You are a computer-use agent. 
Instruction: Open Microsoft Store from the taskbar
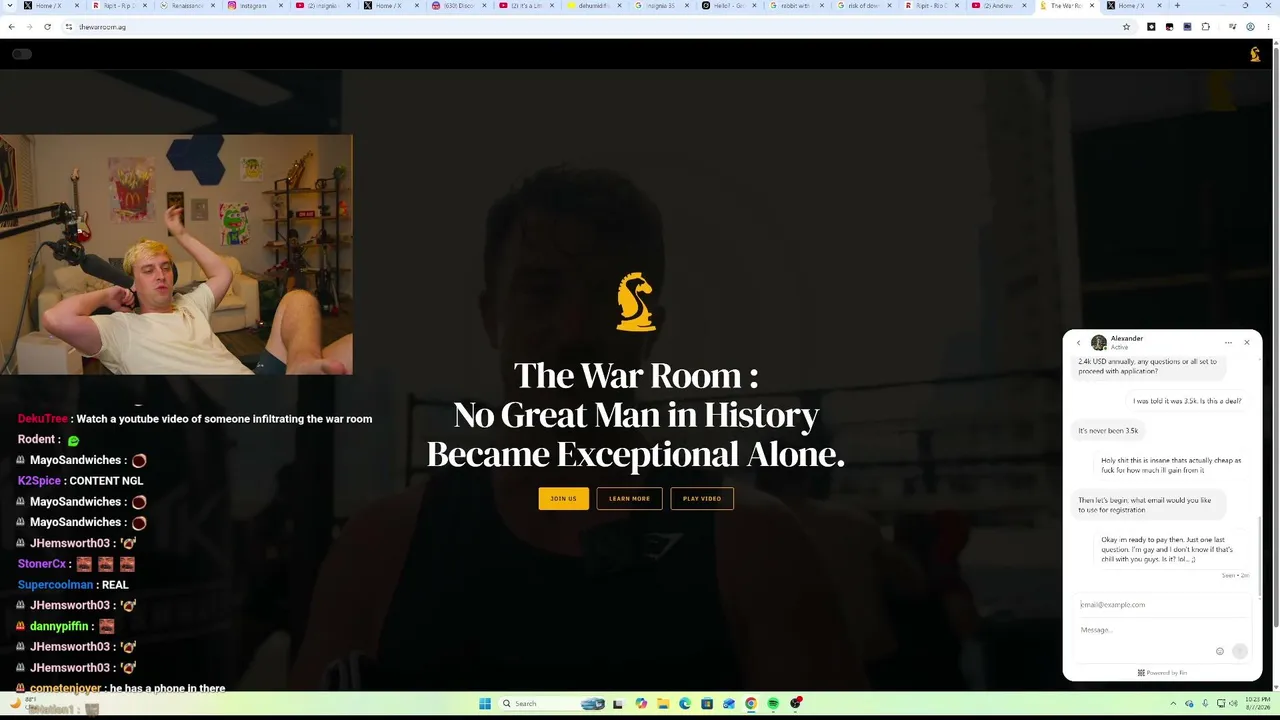pos(707,704)
